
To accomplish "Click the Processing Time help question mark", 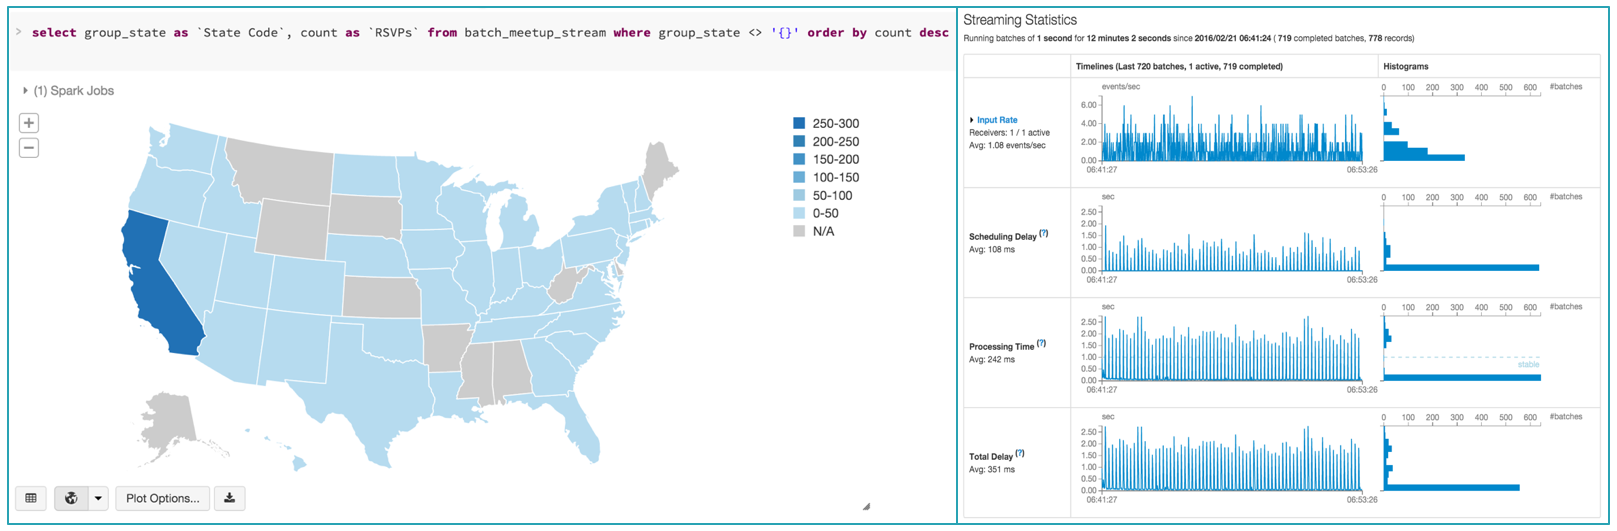I will [x=1041, y=344].
